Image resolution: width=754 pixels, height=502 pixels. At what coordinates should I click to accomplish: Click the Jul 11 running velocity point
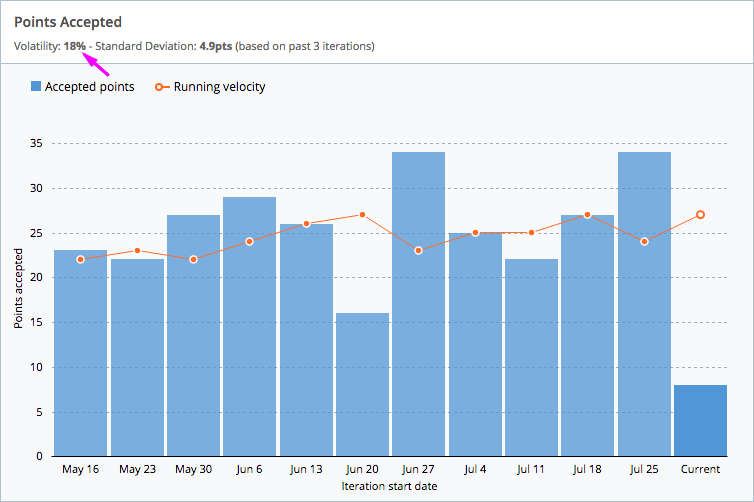(531, 233)
